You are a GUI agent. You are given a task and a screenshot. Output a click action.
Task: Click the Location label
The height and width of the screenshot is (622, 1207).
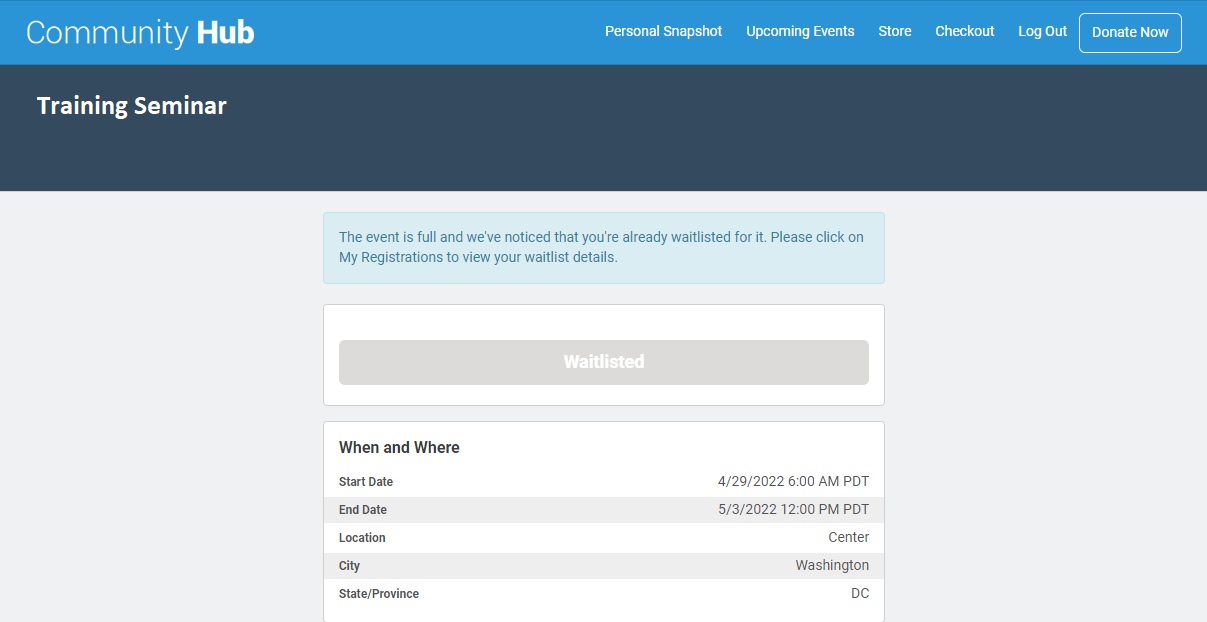pyautogui.click(x=362, y=538)
